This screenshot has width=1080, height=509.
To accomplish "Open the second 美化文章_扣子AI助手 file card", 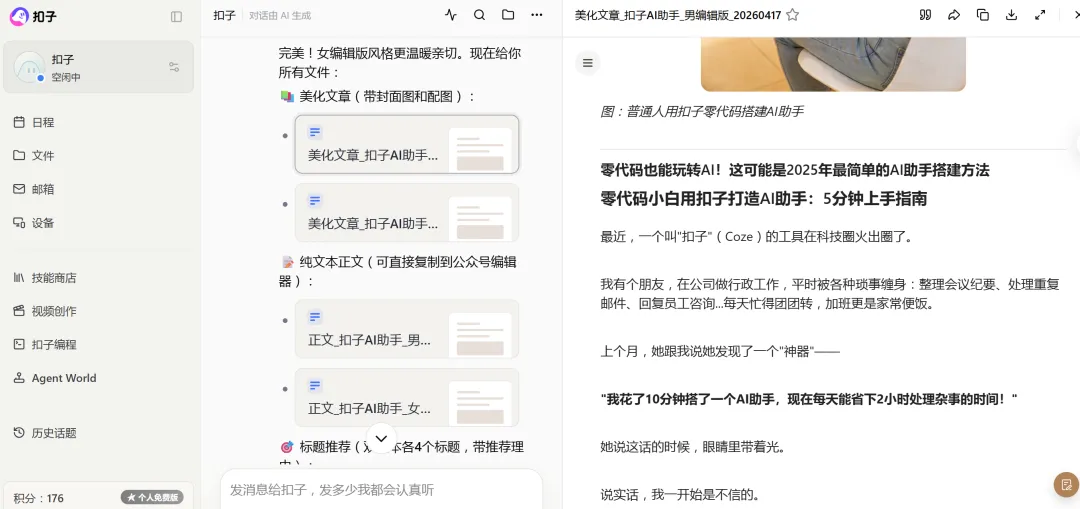I will point(407,212).
